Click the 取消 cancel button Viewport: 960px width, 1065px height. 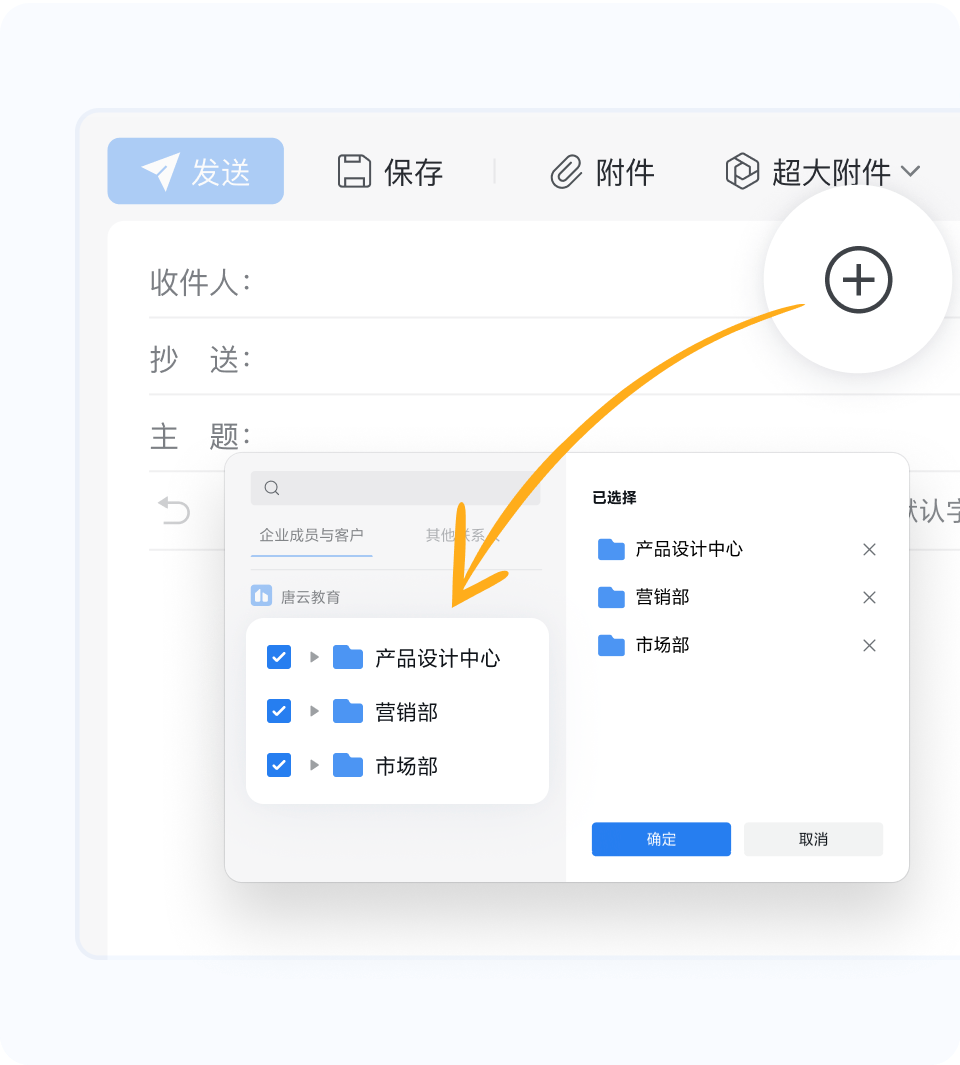(813, 839)
